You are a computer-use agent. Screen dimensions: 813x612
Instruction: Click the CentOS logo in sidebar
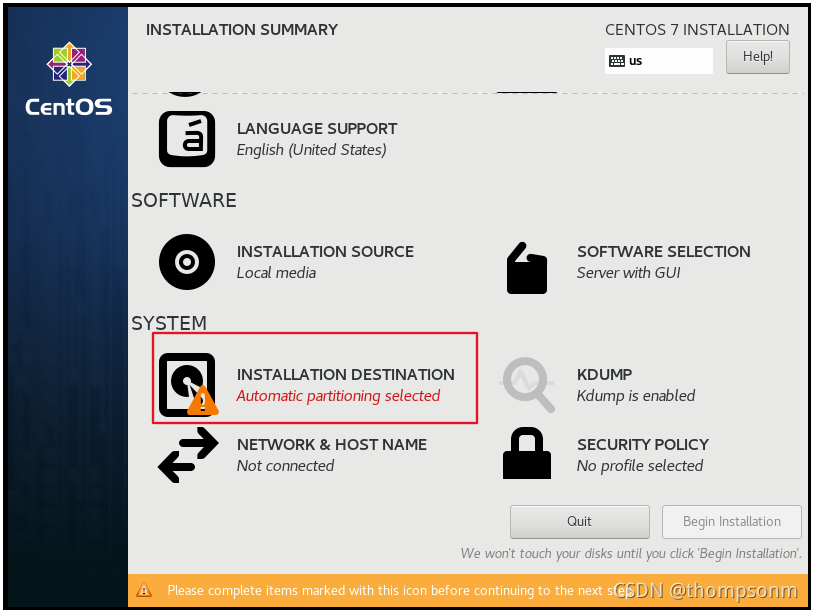click(69, 79)
